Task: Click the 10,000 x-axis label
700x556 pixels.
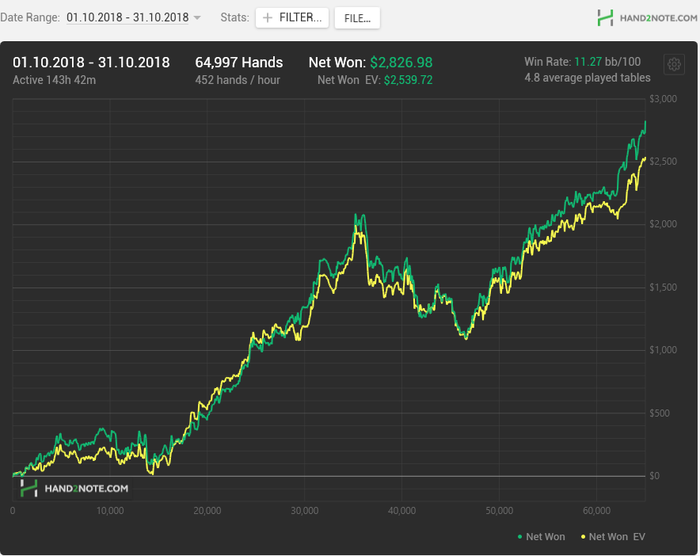Action: (110, 510)
